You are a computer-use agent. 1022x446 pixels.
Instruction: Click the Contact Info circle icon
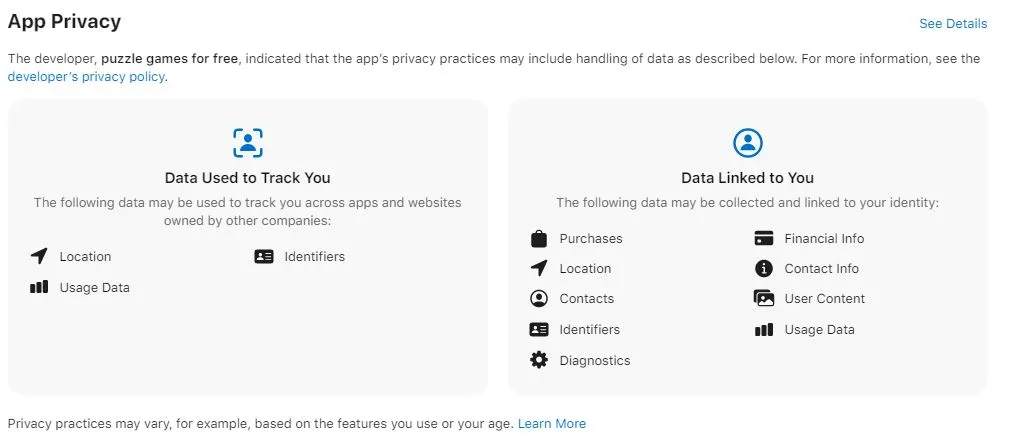point(764,269)
